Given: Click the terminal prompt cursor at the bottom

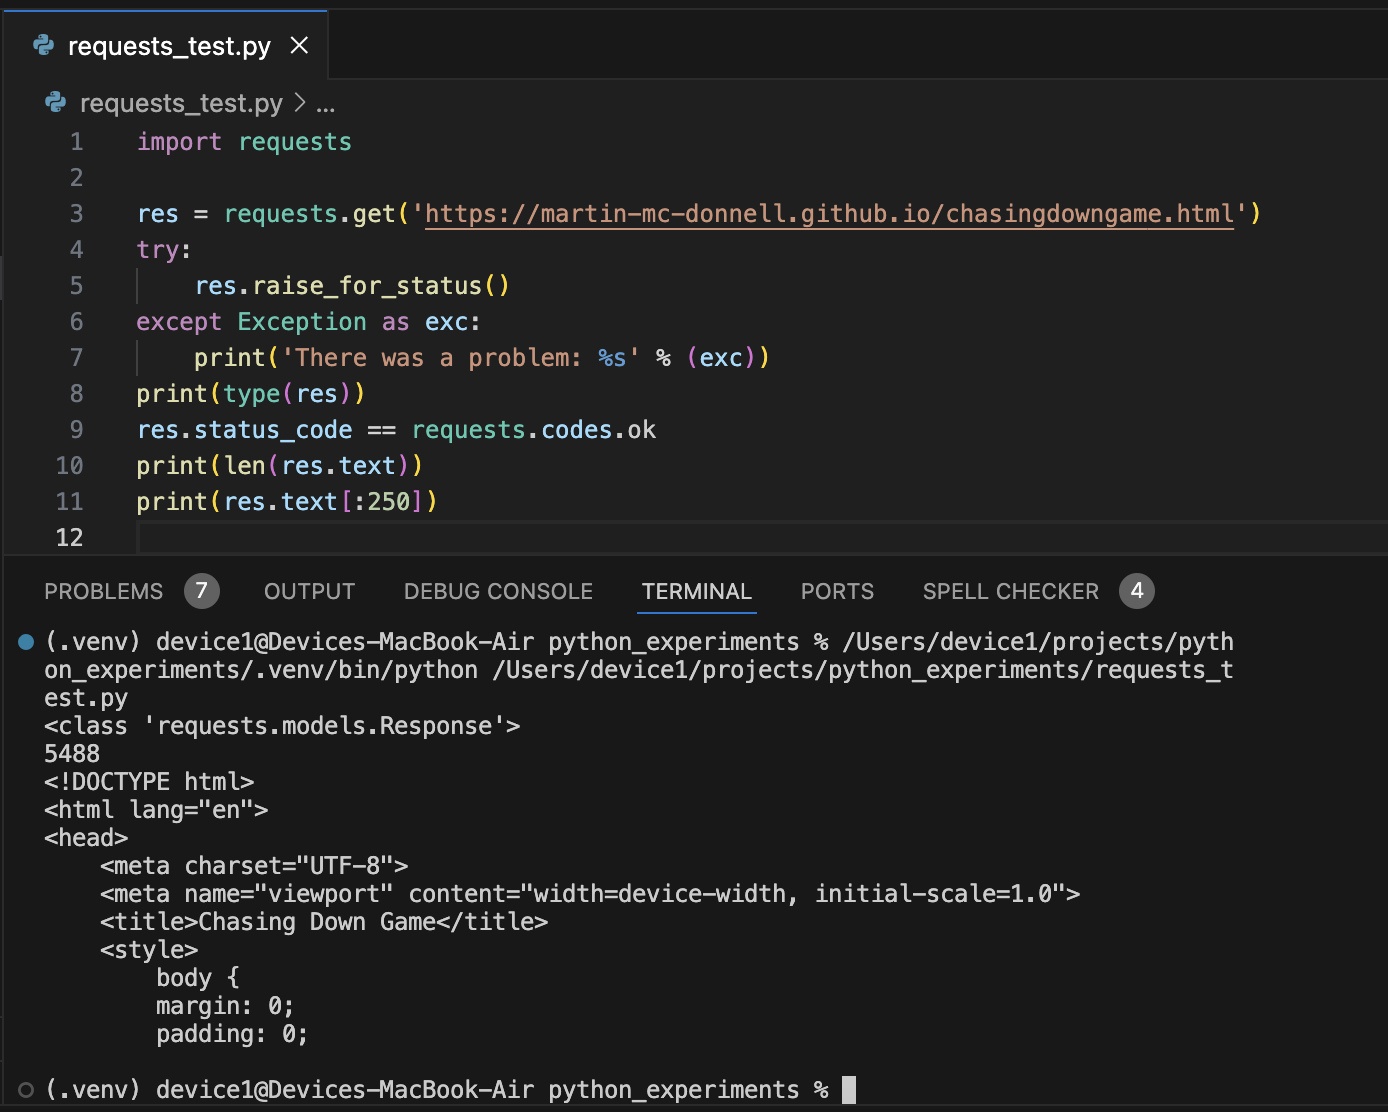Looking at the screenshot, I should (848, 1090).
